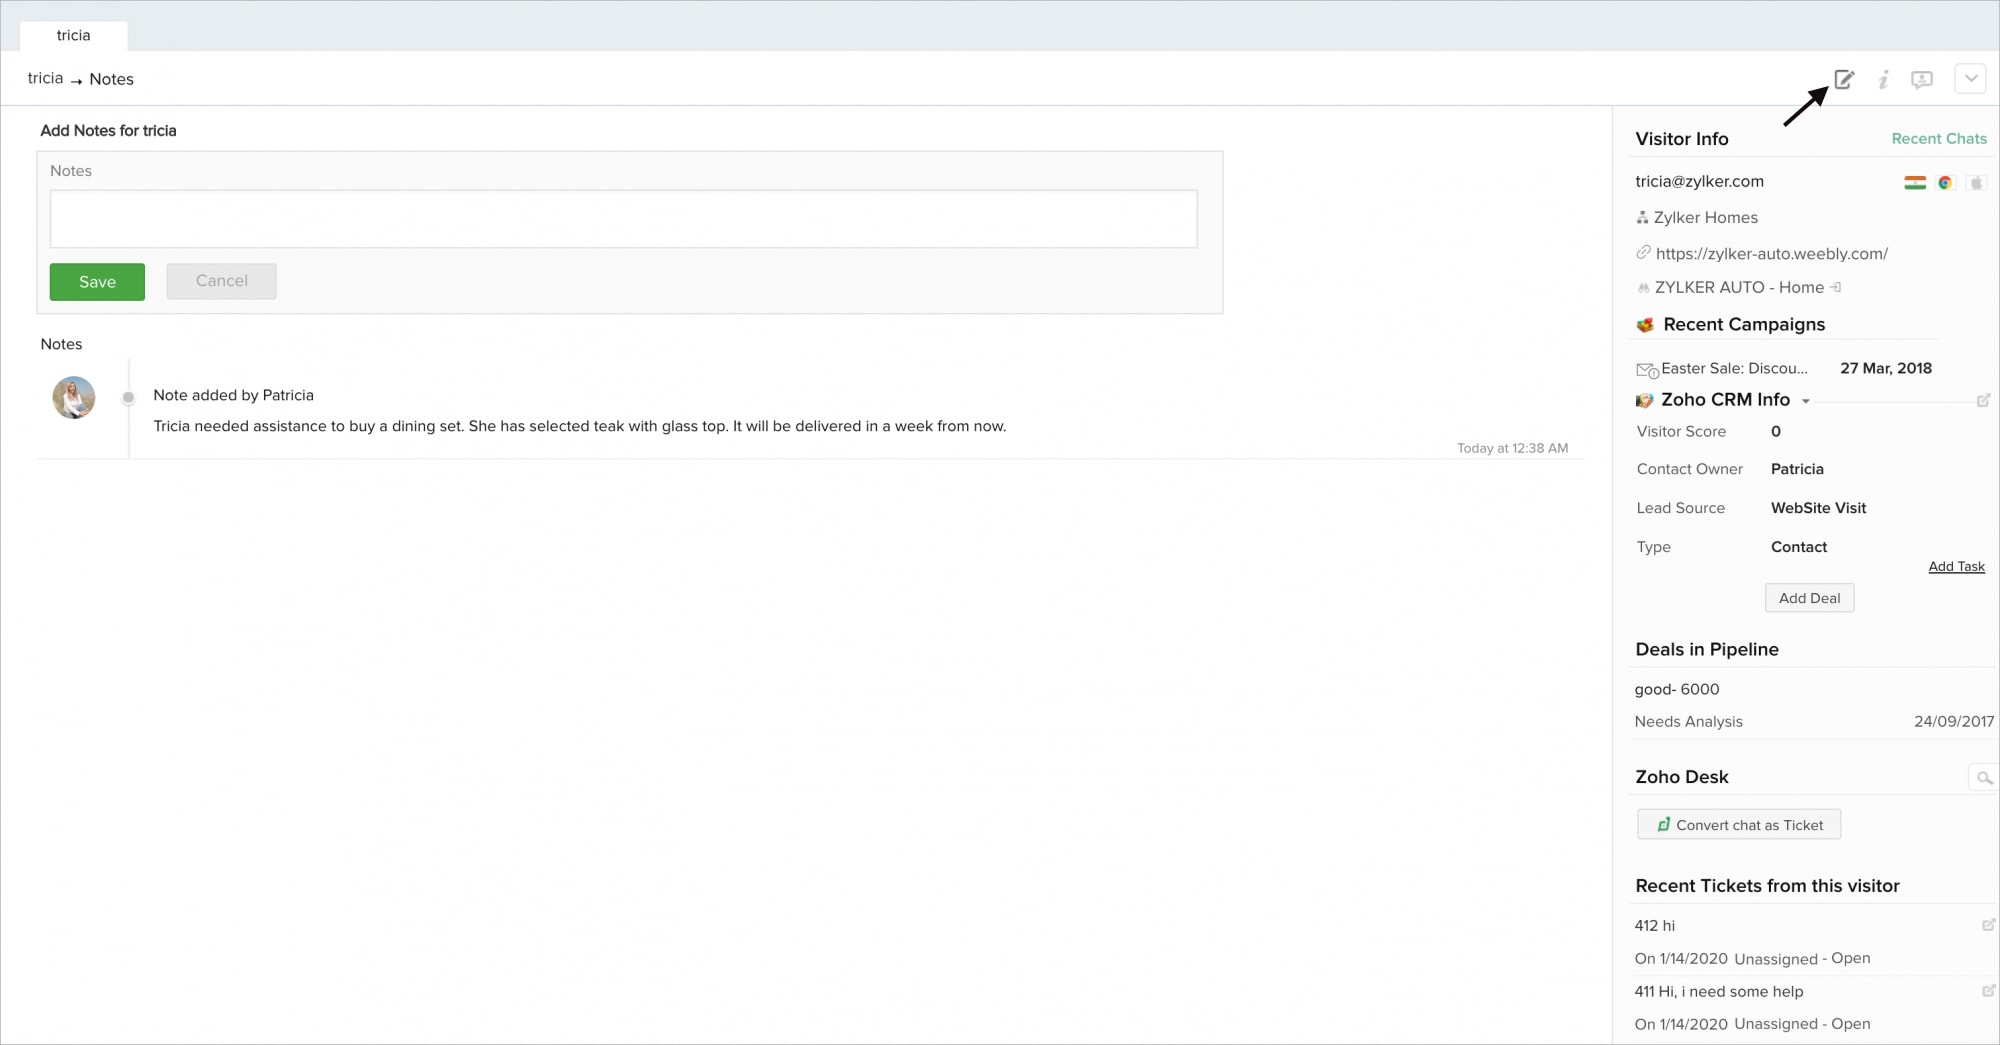Expand the Zoho CRM Info dropdown arrow

click(x=1806, y=401)
